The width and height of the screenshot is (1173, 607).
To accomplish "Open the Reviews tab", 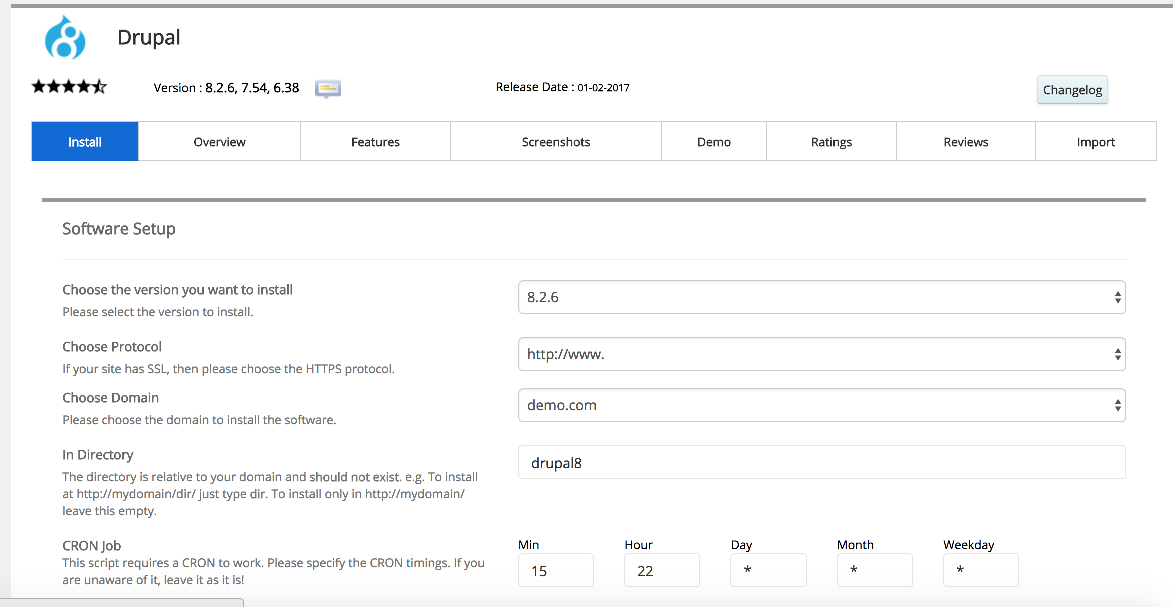I will coord(966,141).
